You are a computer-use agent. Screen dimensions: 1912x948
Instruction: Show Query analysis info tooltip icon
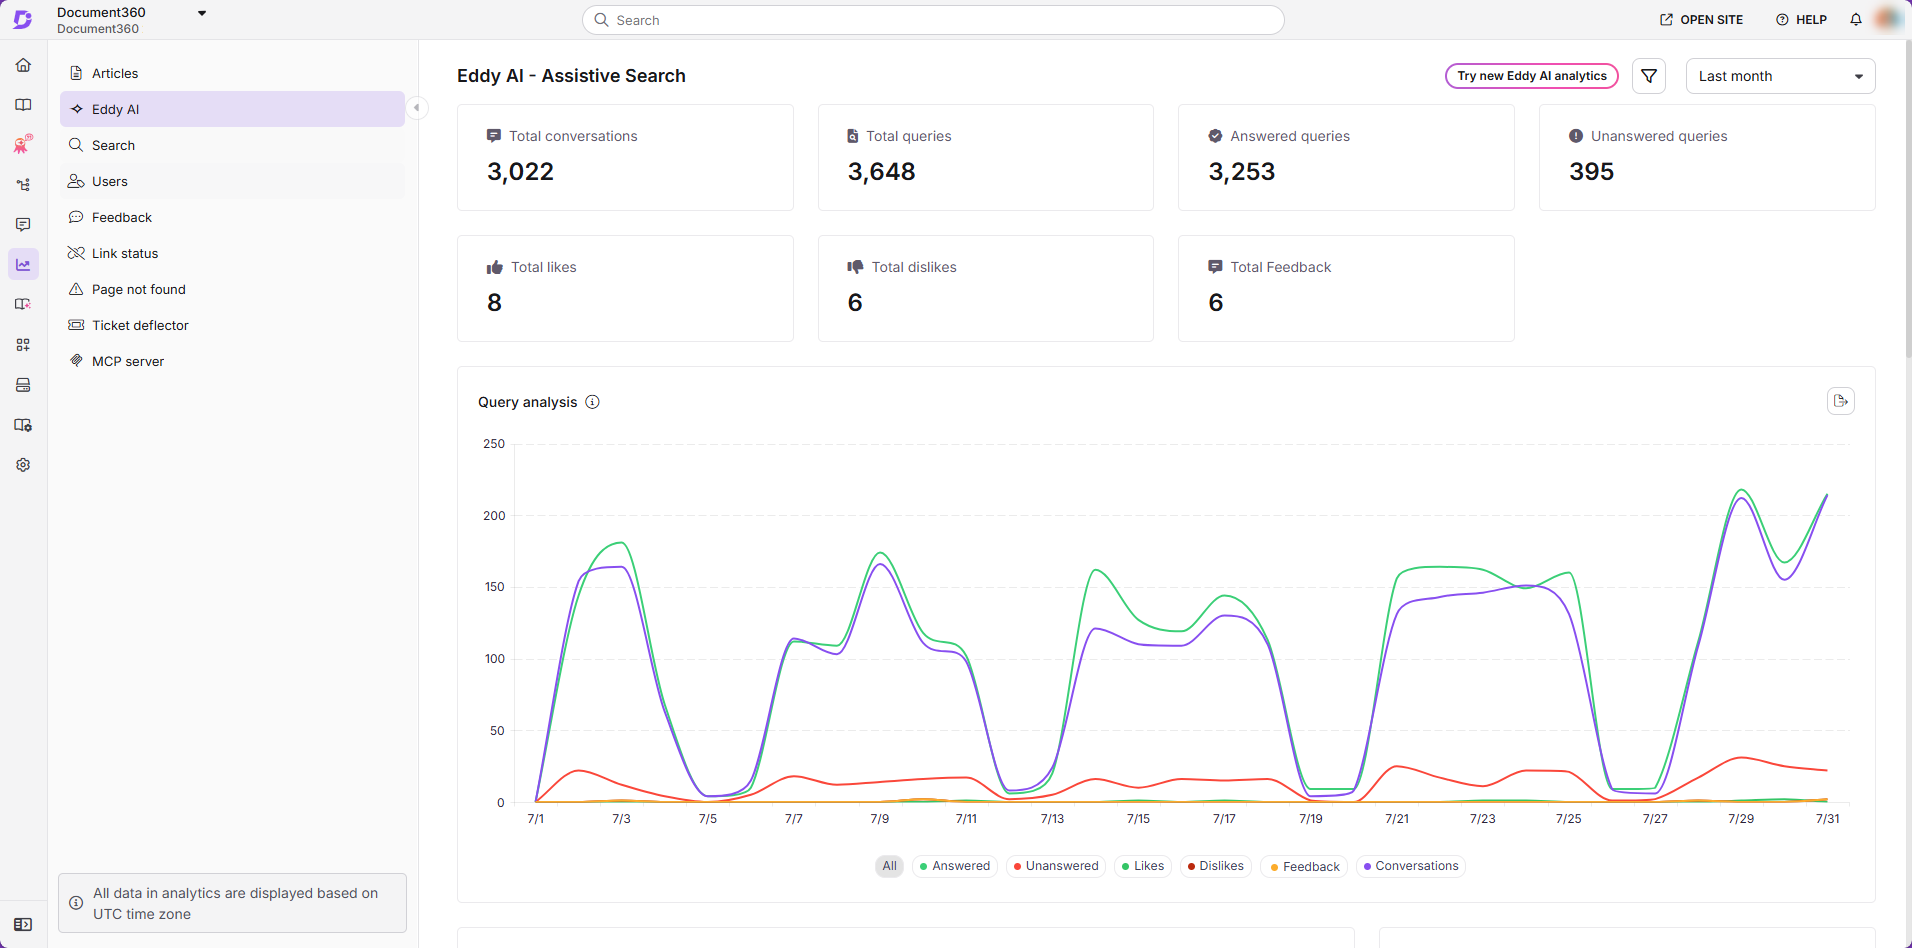click(x=592, y=402)
